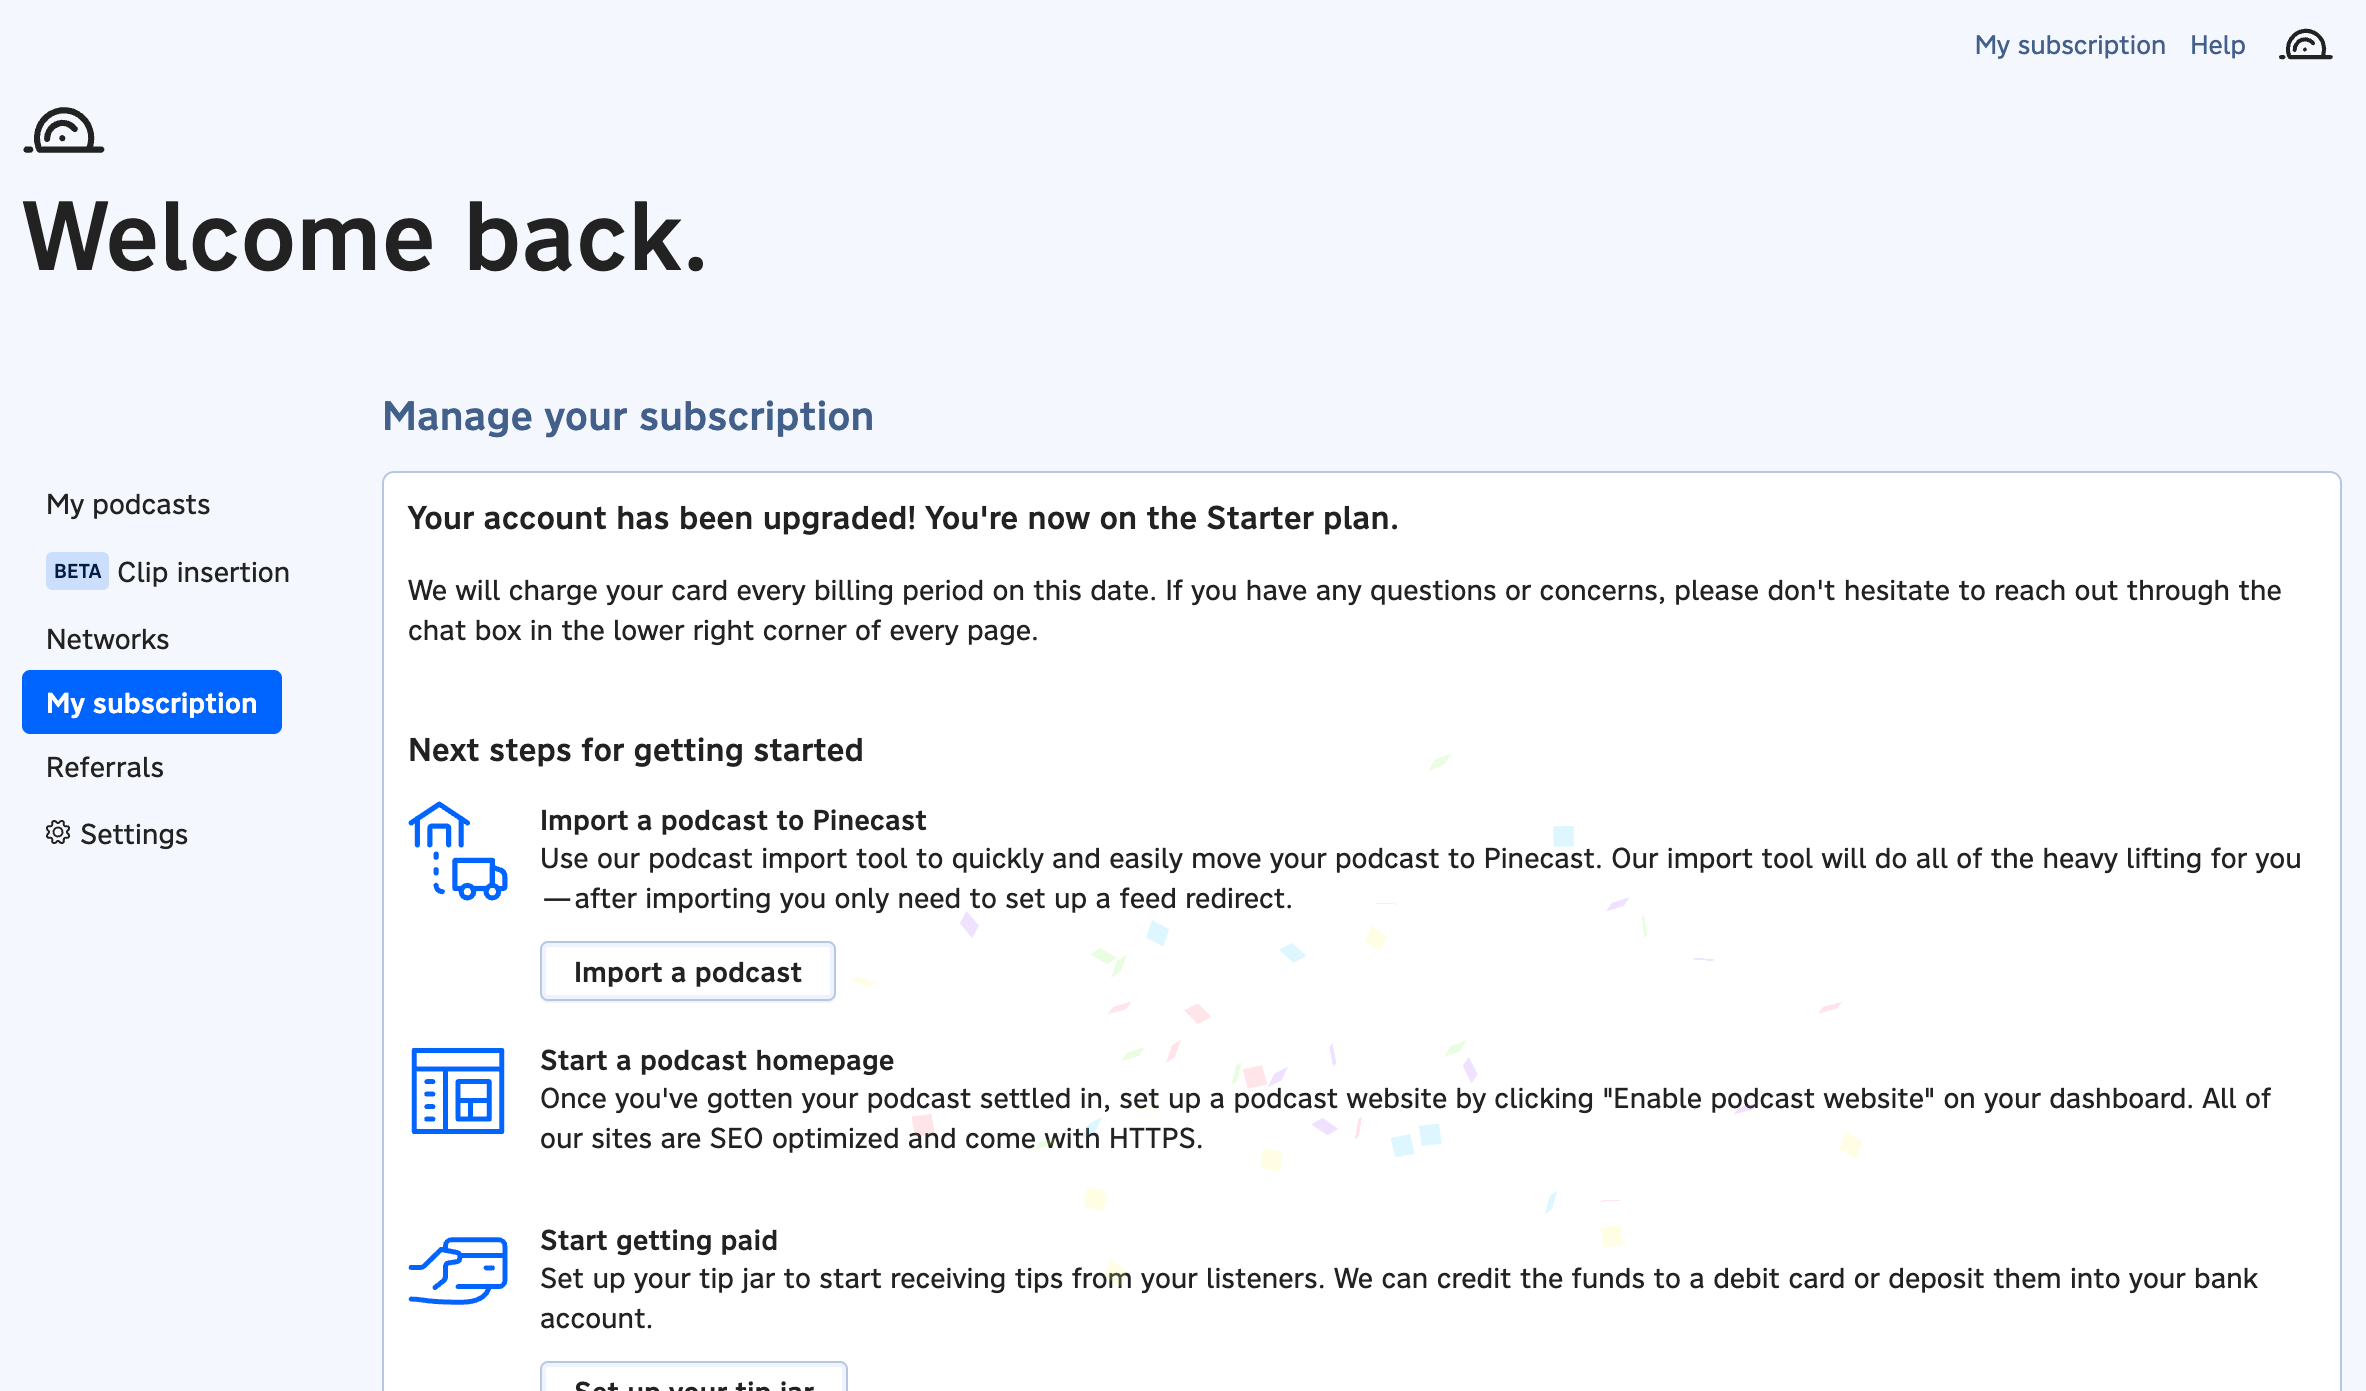Viewport: 2366px width, 1391px height.
Task: Click the BETA badge next to Clip insertion
Action: coord(76,571)
